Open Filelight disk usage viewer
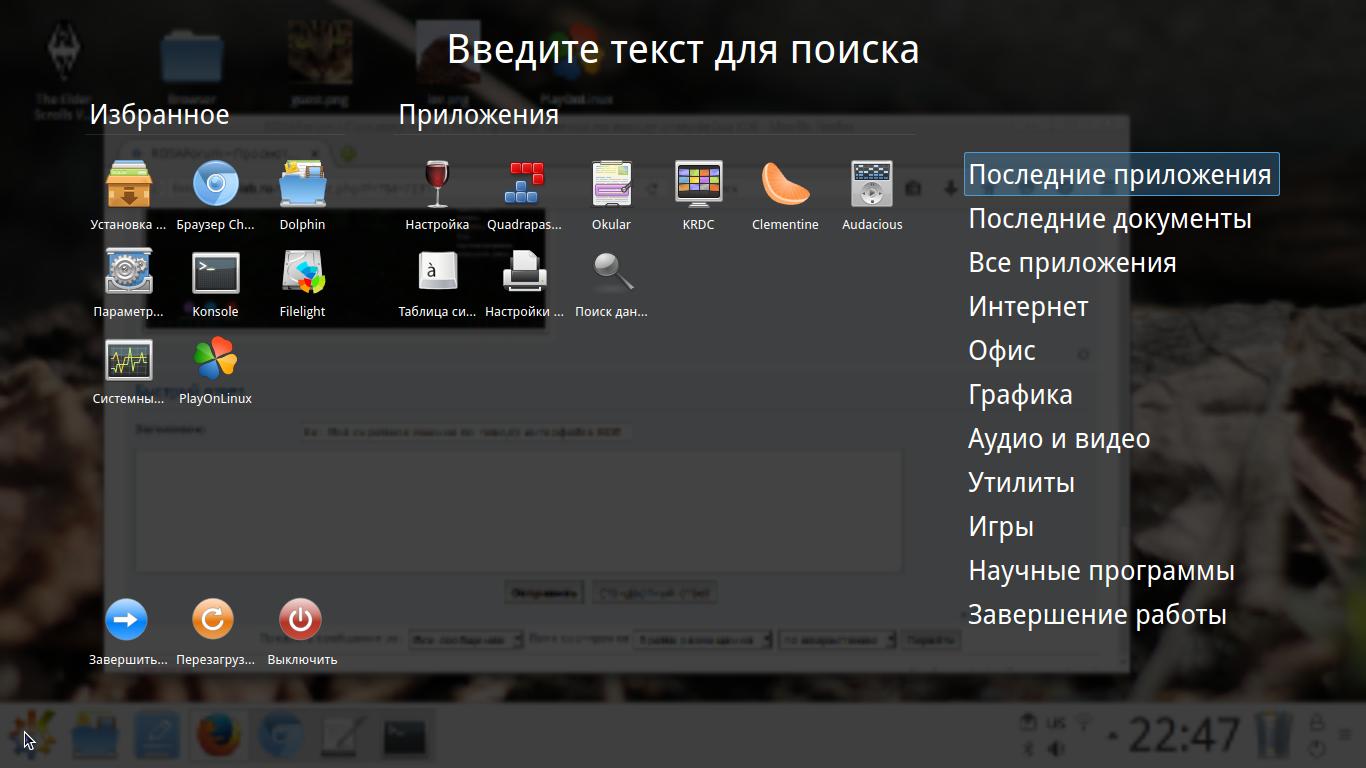The width and height of the screenshot is (1366, 768). pyautogui.click(x=302, y=283)
